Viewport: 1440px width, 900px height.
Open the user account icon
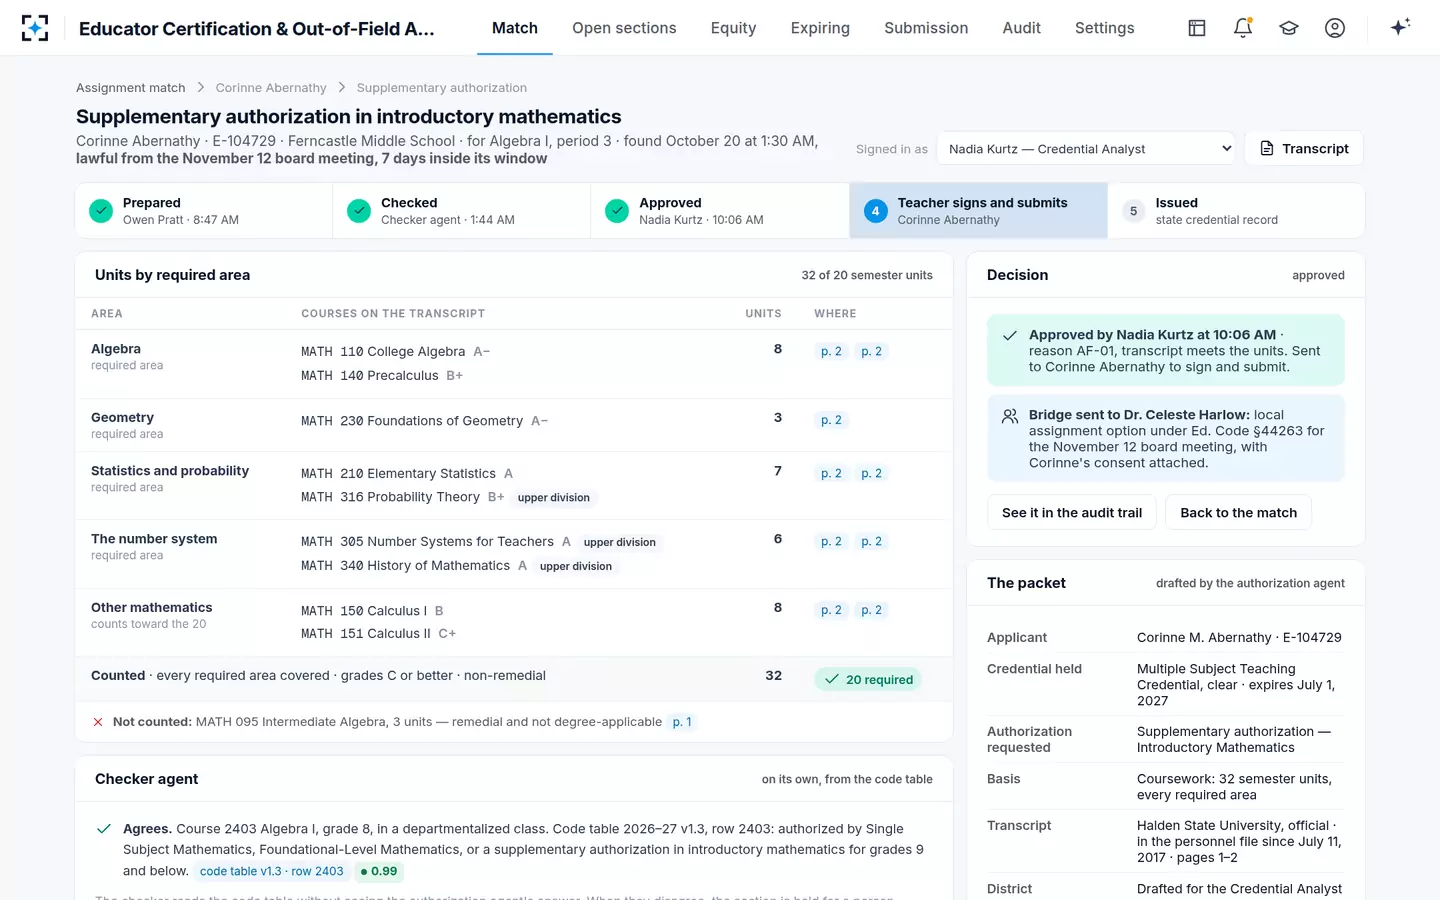pos(1335,28)
